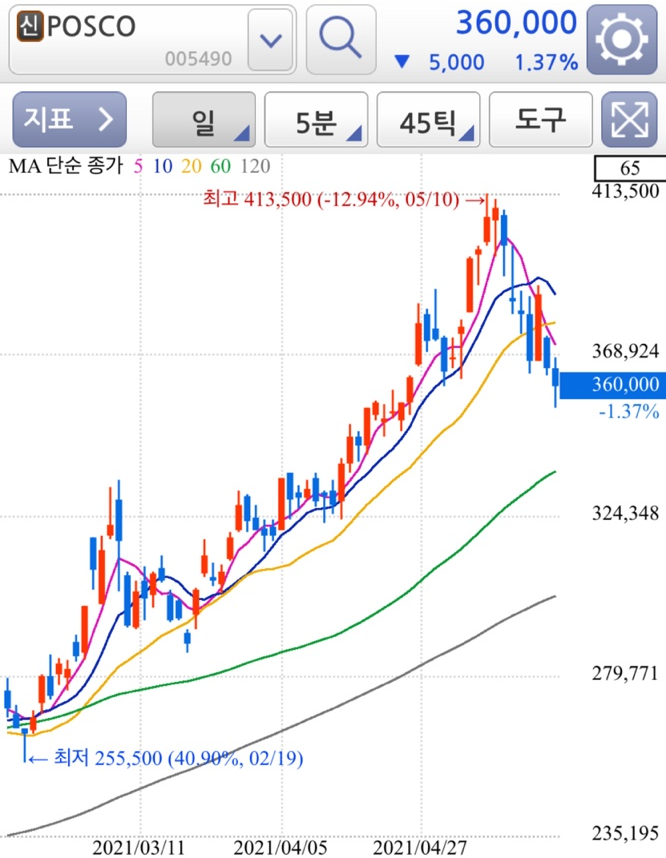The height and width of the screenshot is (858, 666).
Task: Click the 2021/04/05 date label
Action: [280, 847]
